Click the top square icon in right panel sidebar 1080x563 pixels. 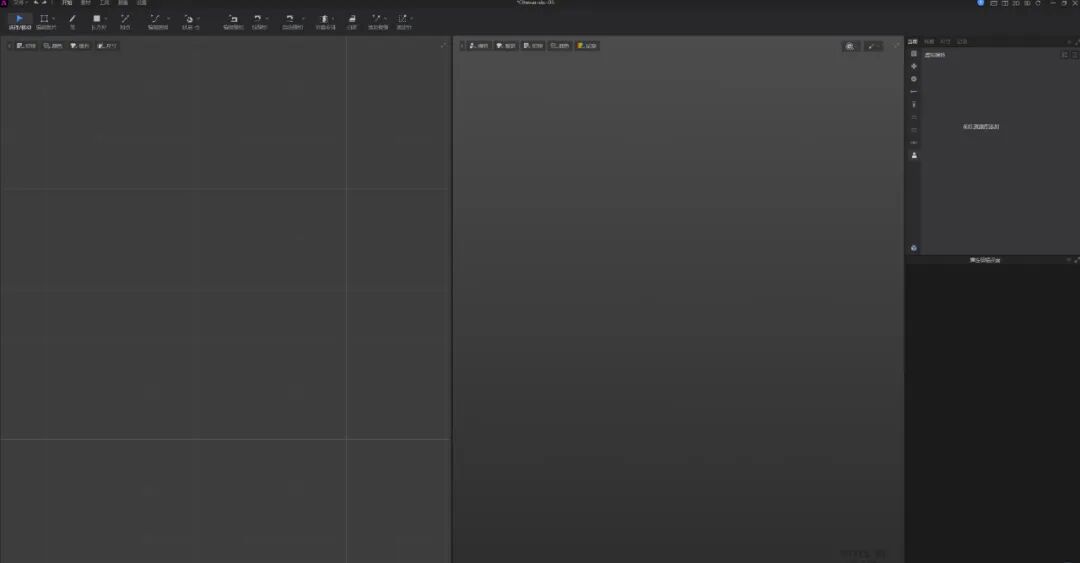pos(914,54)
